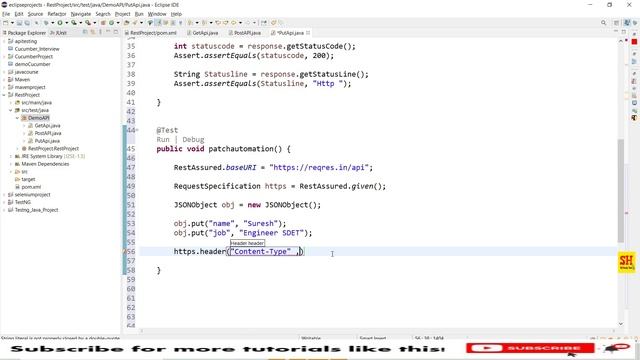Collapse the src/test/java folder
This screenshot has width=640, height=360.
tap(11, 110)
